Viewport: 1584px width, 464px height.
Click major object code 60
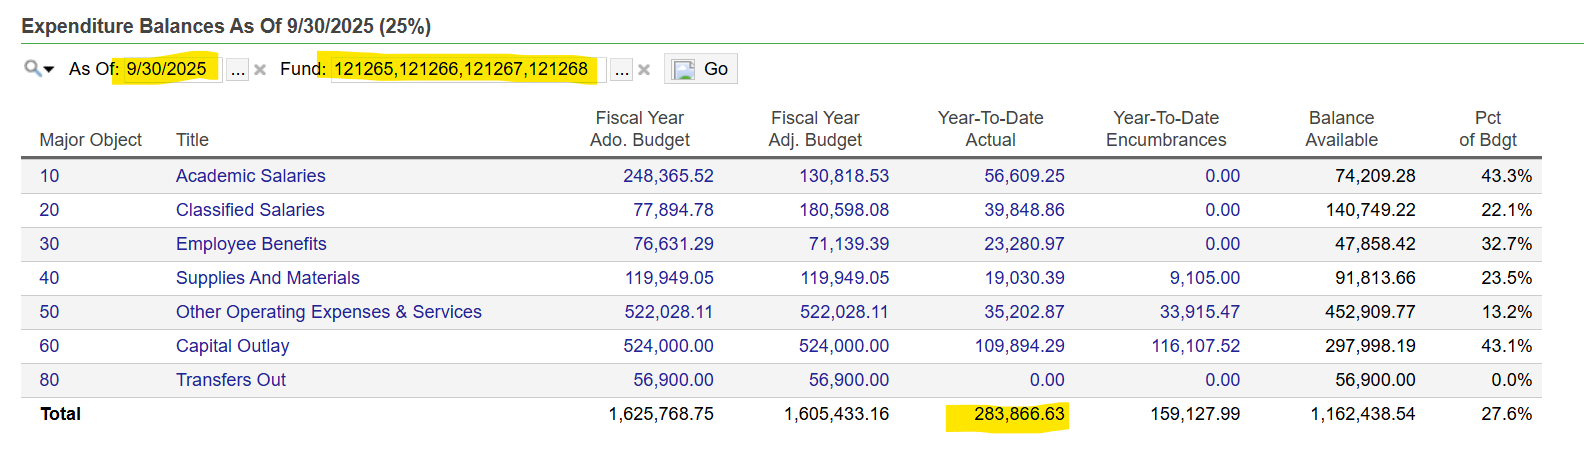(49, 346)
